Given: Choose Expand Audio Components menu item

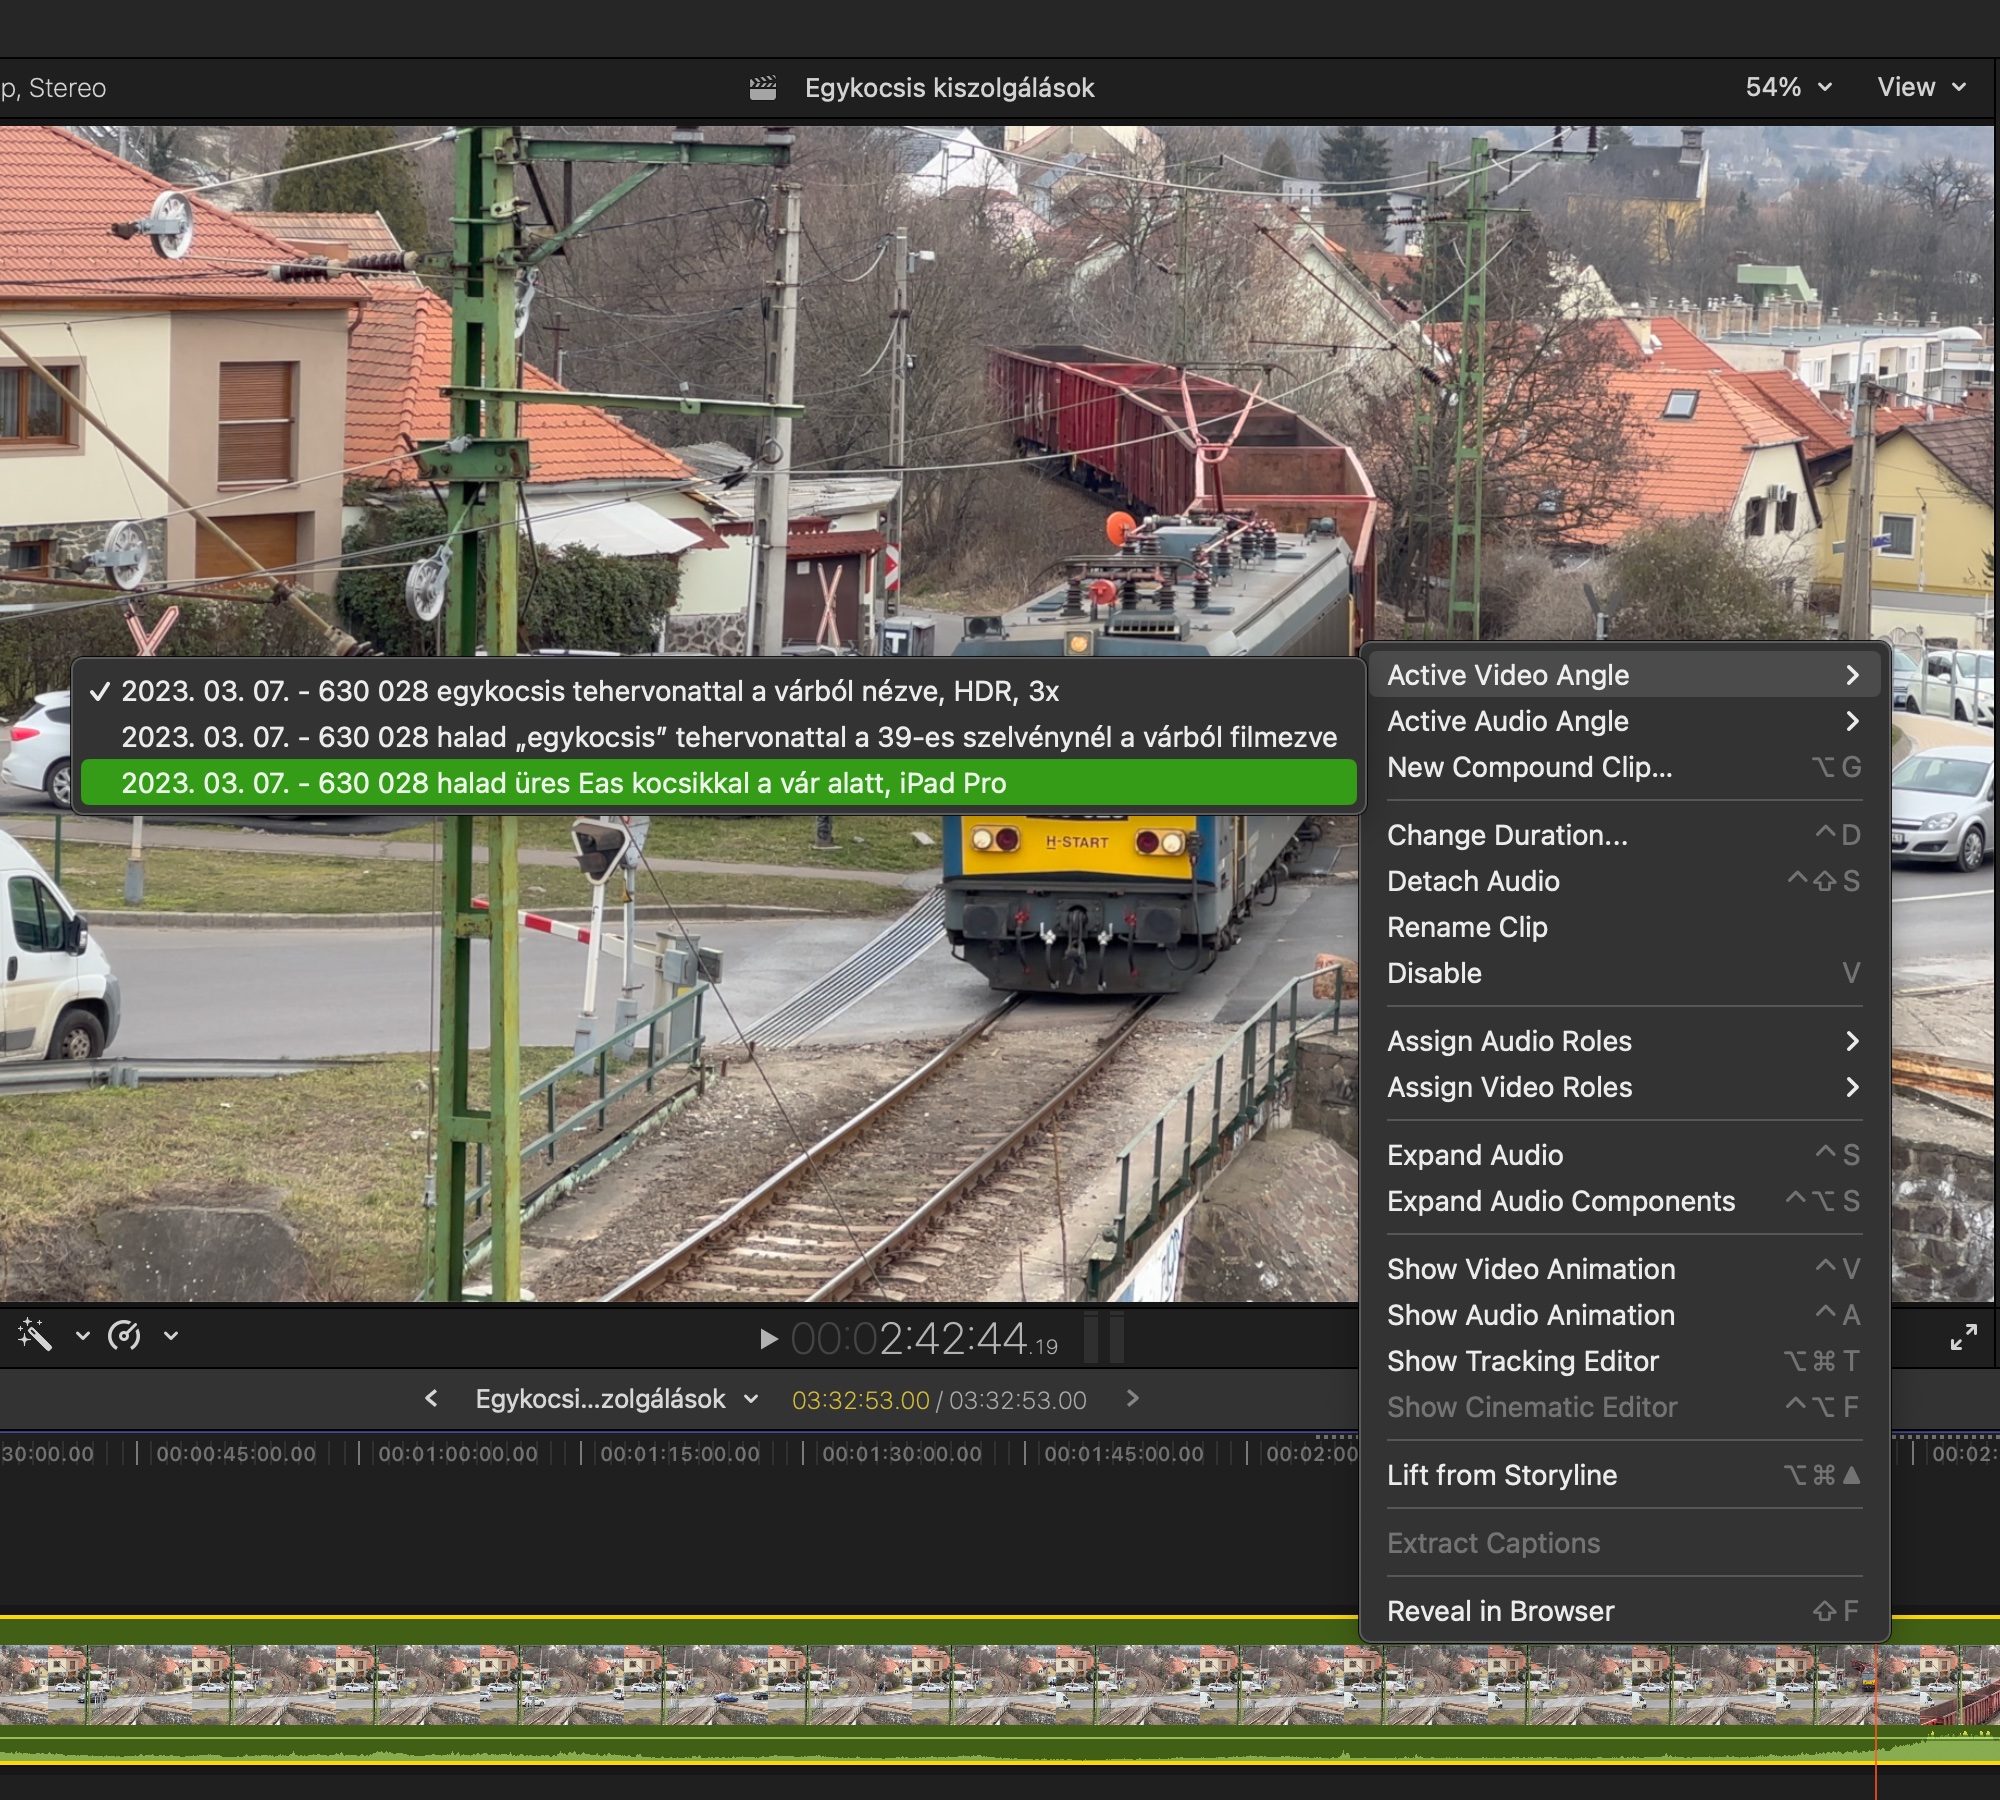Looking at the screenshot, I should [1624, 1201].
